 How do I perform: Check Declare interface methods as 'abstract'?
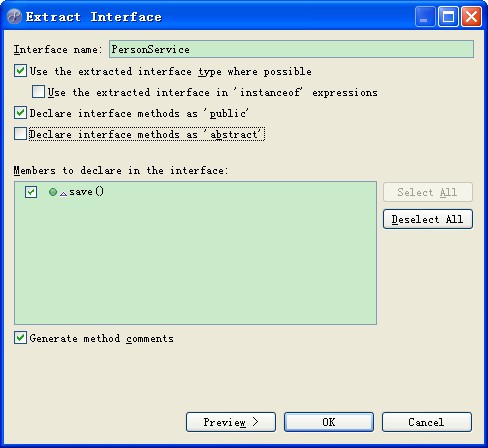click(x=20, y=134)
